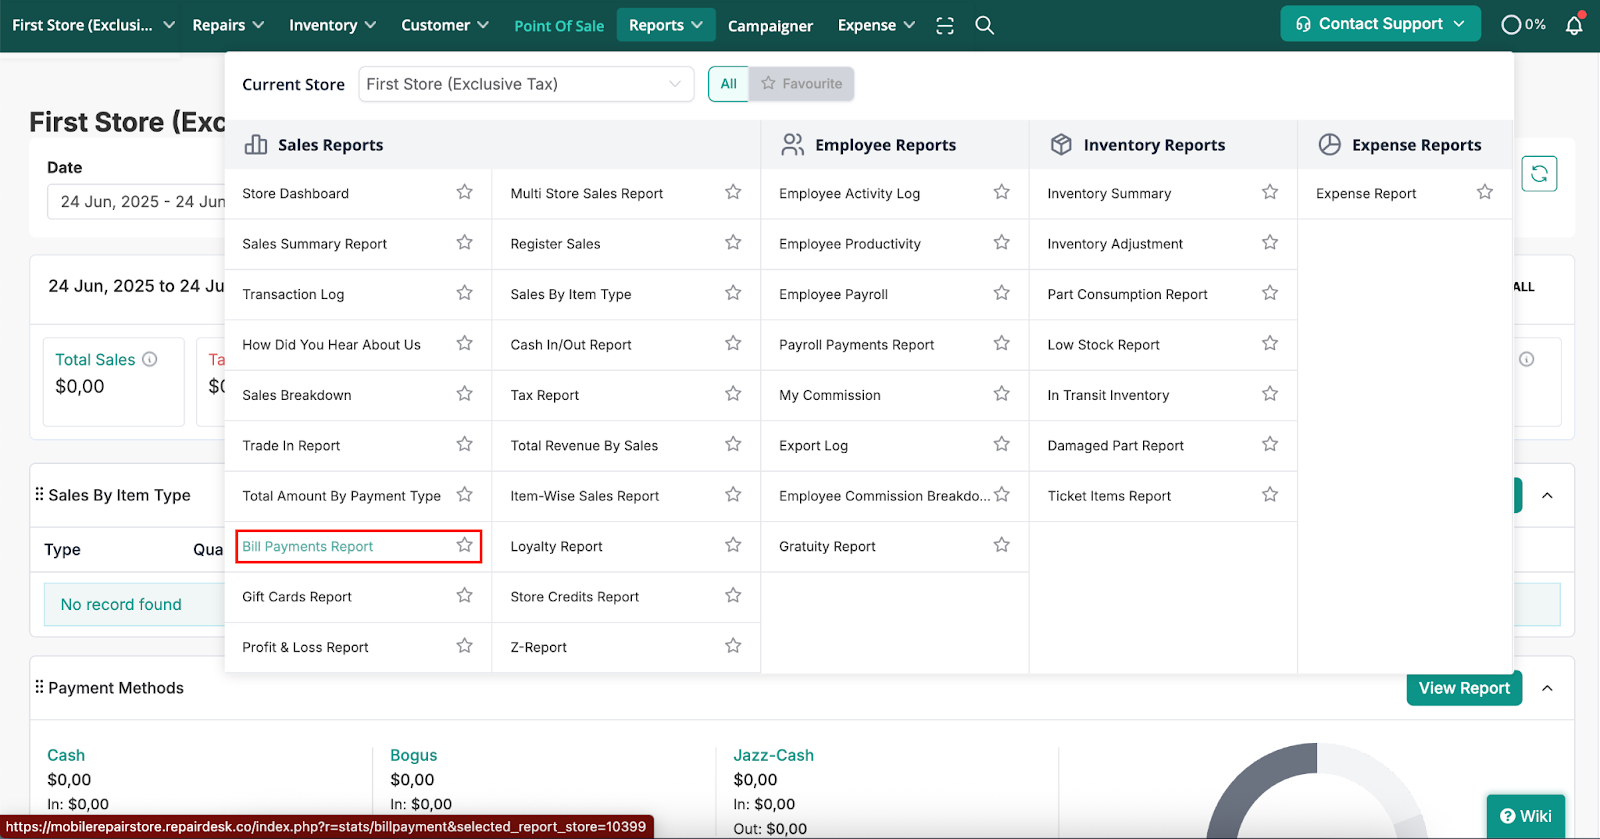Image resolution: width=1600 pixels, height=839 pixels.
Task: Collapse the Sales By Item Type chevron
Action: tap(1547, 495)
